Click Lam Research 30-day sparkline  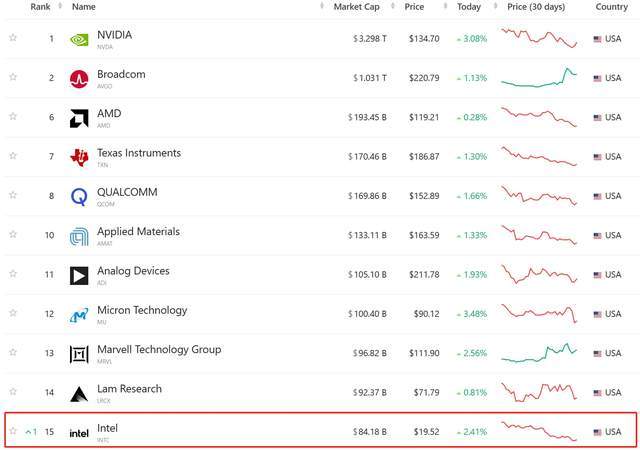point(539,392)
